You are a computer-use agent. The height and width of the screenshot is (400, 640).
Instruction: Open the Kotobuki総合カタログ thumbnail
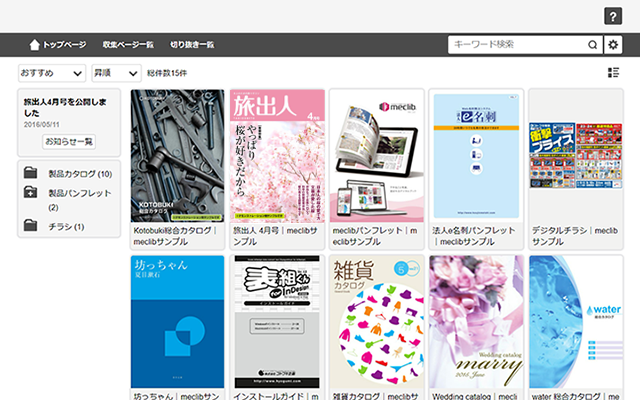[178, 155]
